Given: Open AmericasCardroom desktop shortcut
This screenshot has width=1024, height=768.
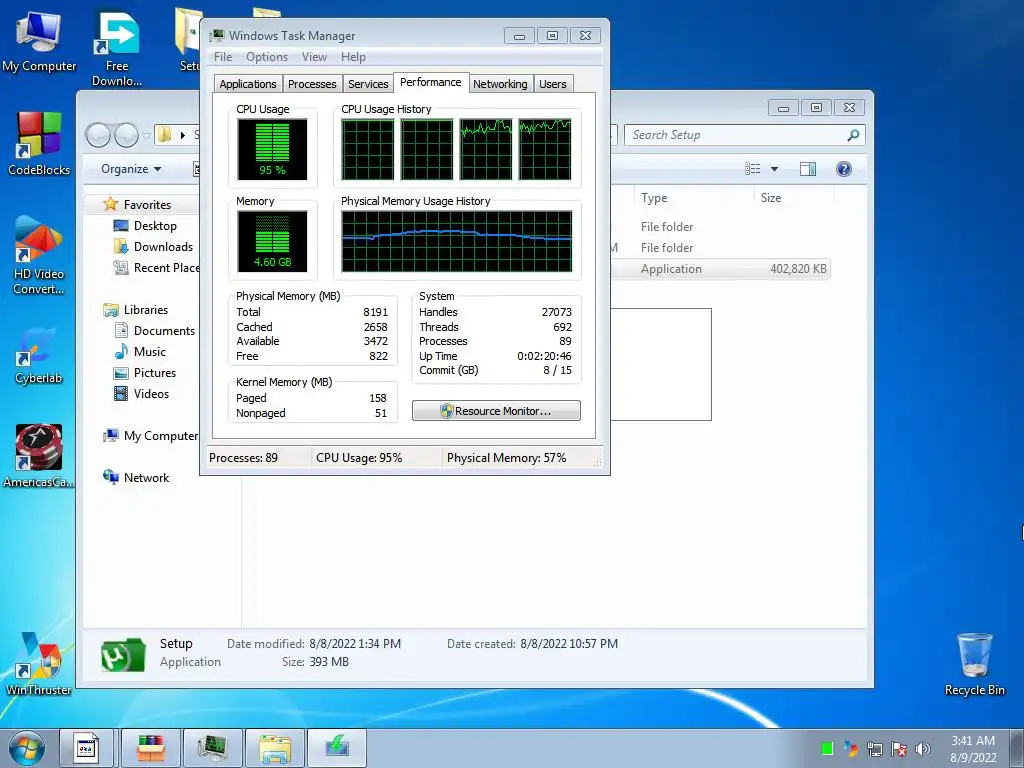Looking at the screenshot, I should point(39,456).
